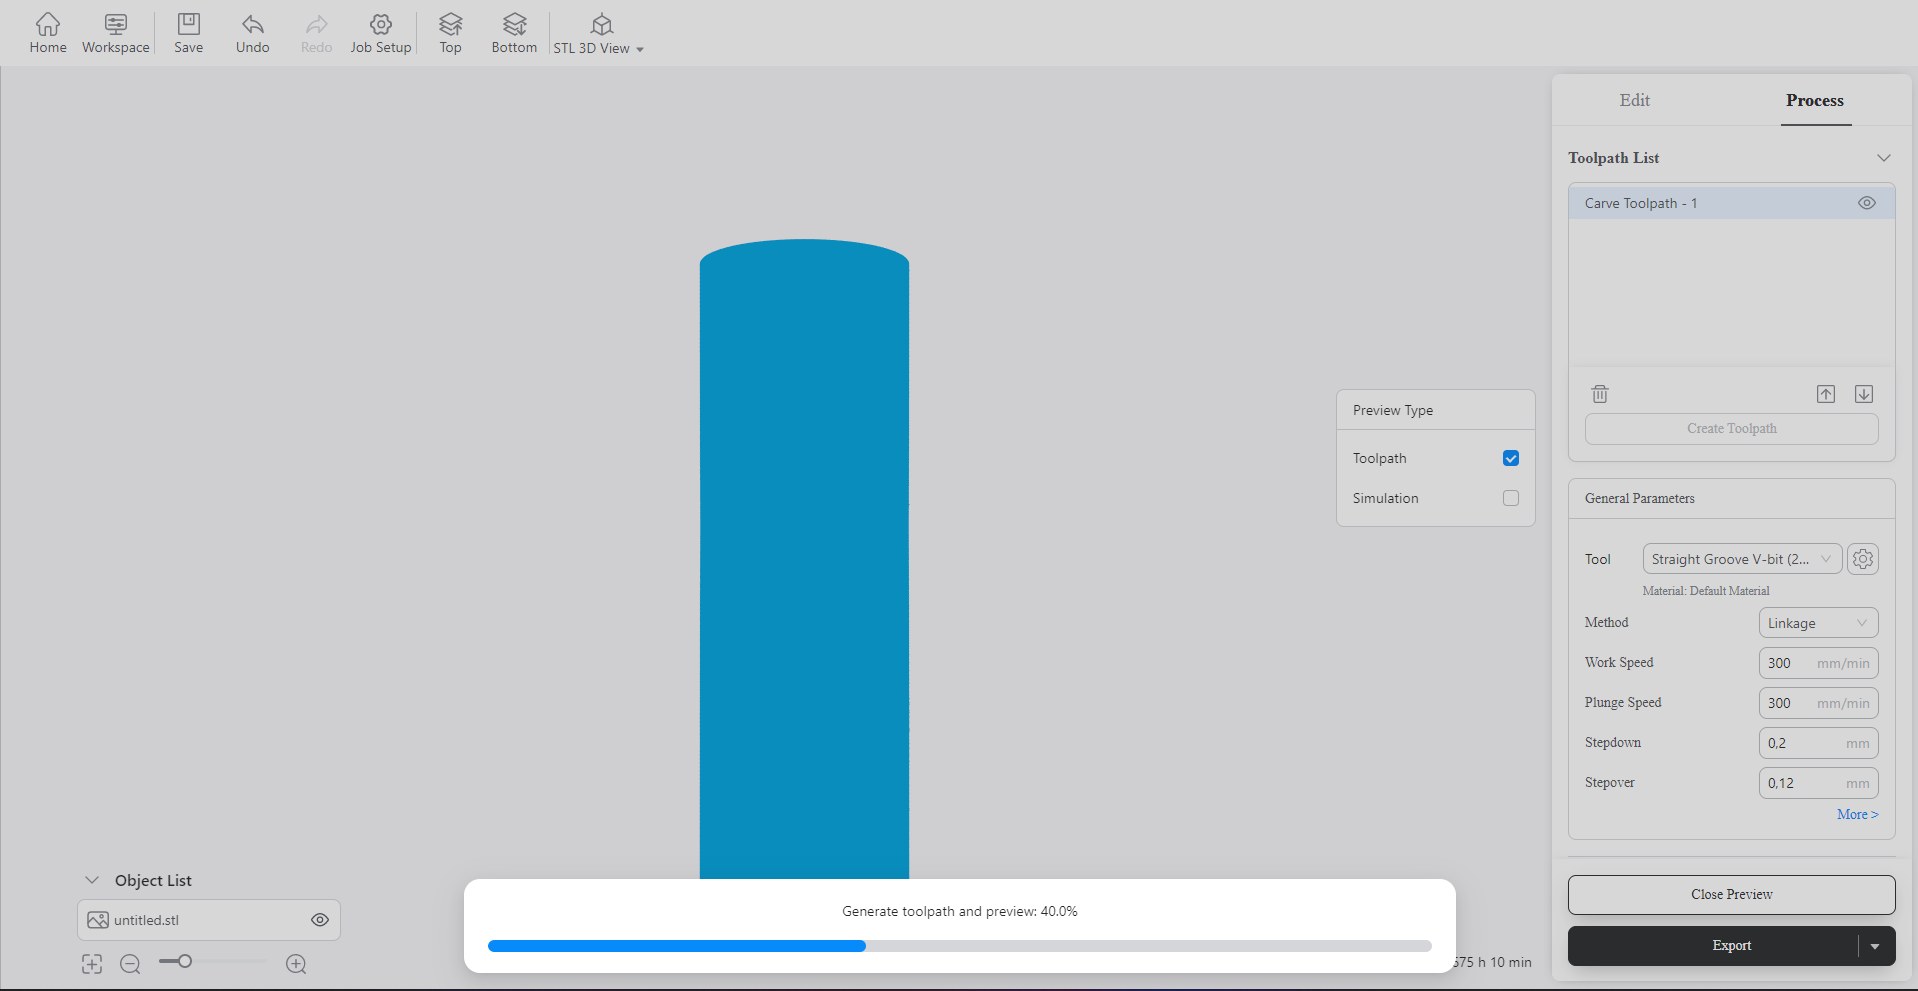Open tool settings with the gear icon
Image resolution: width=1918 pixels, height=991 pixels.
coord(1863,559)
